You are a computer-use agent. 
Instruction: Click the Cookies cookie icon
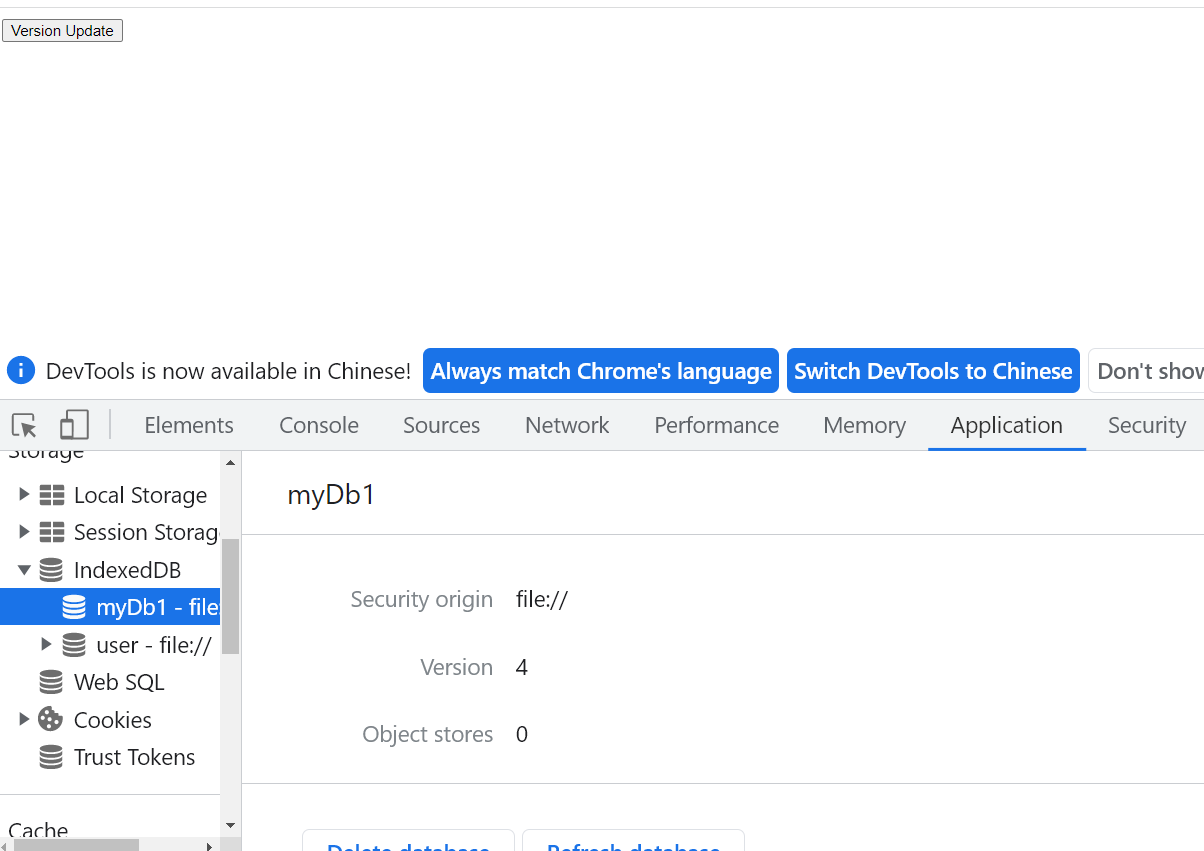click(51, 720)
